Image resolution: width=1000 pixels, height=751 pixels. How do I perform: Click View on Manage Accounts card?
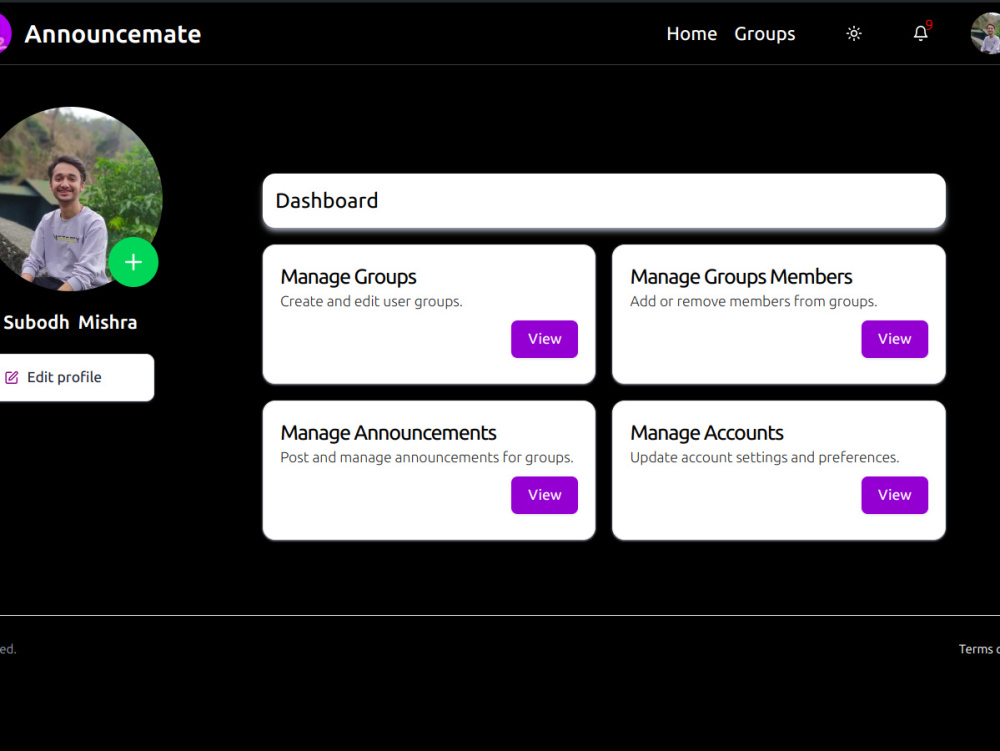point(894,495)
